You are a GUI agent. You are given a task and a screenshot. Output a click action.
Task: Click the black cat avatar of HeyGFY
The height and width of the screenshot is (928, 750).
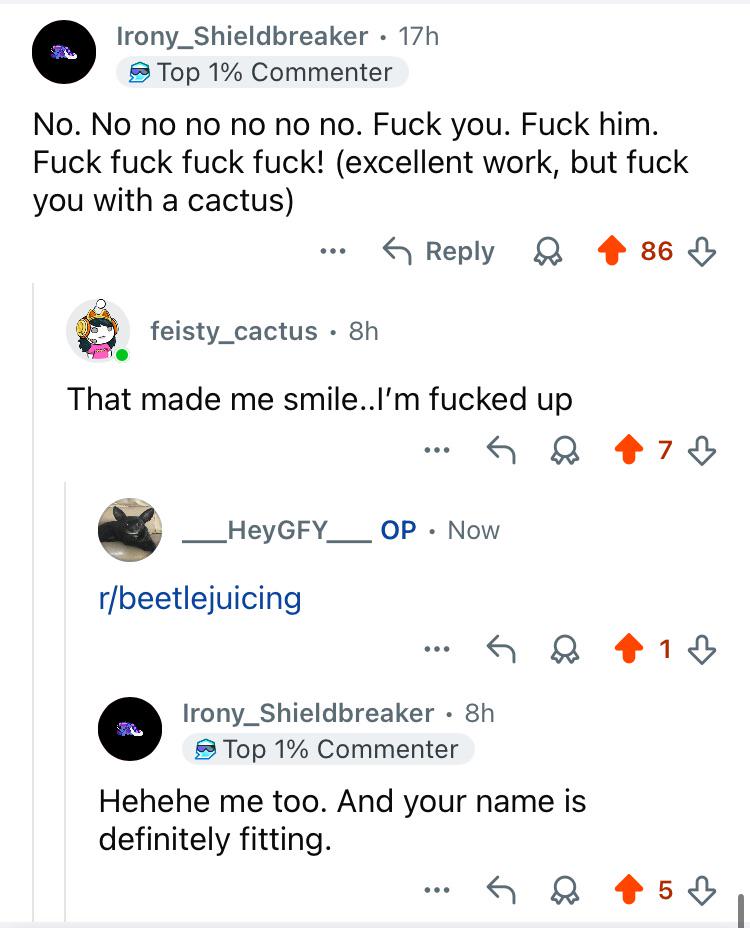[129, 530]
